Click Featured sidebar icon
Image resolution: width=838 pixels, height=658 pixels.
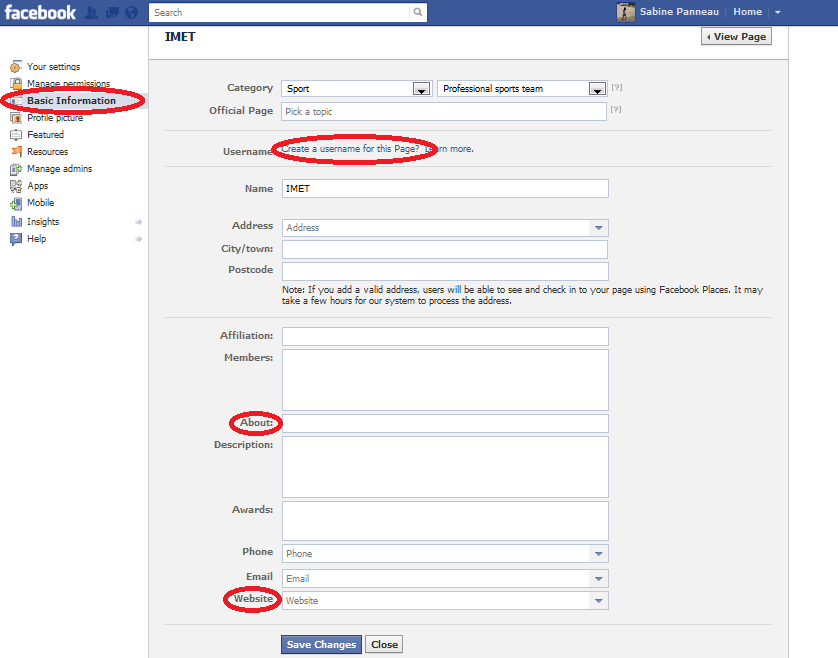coord(16,135)
